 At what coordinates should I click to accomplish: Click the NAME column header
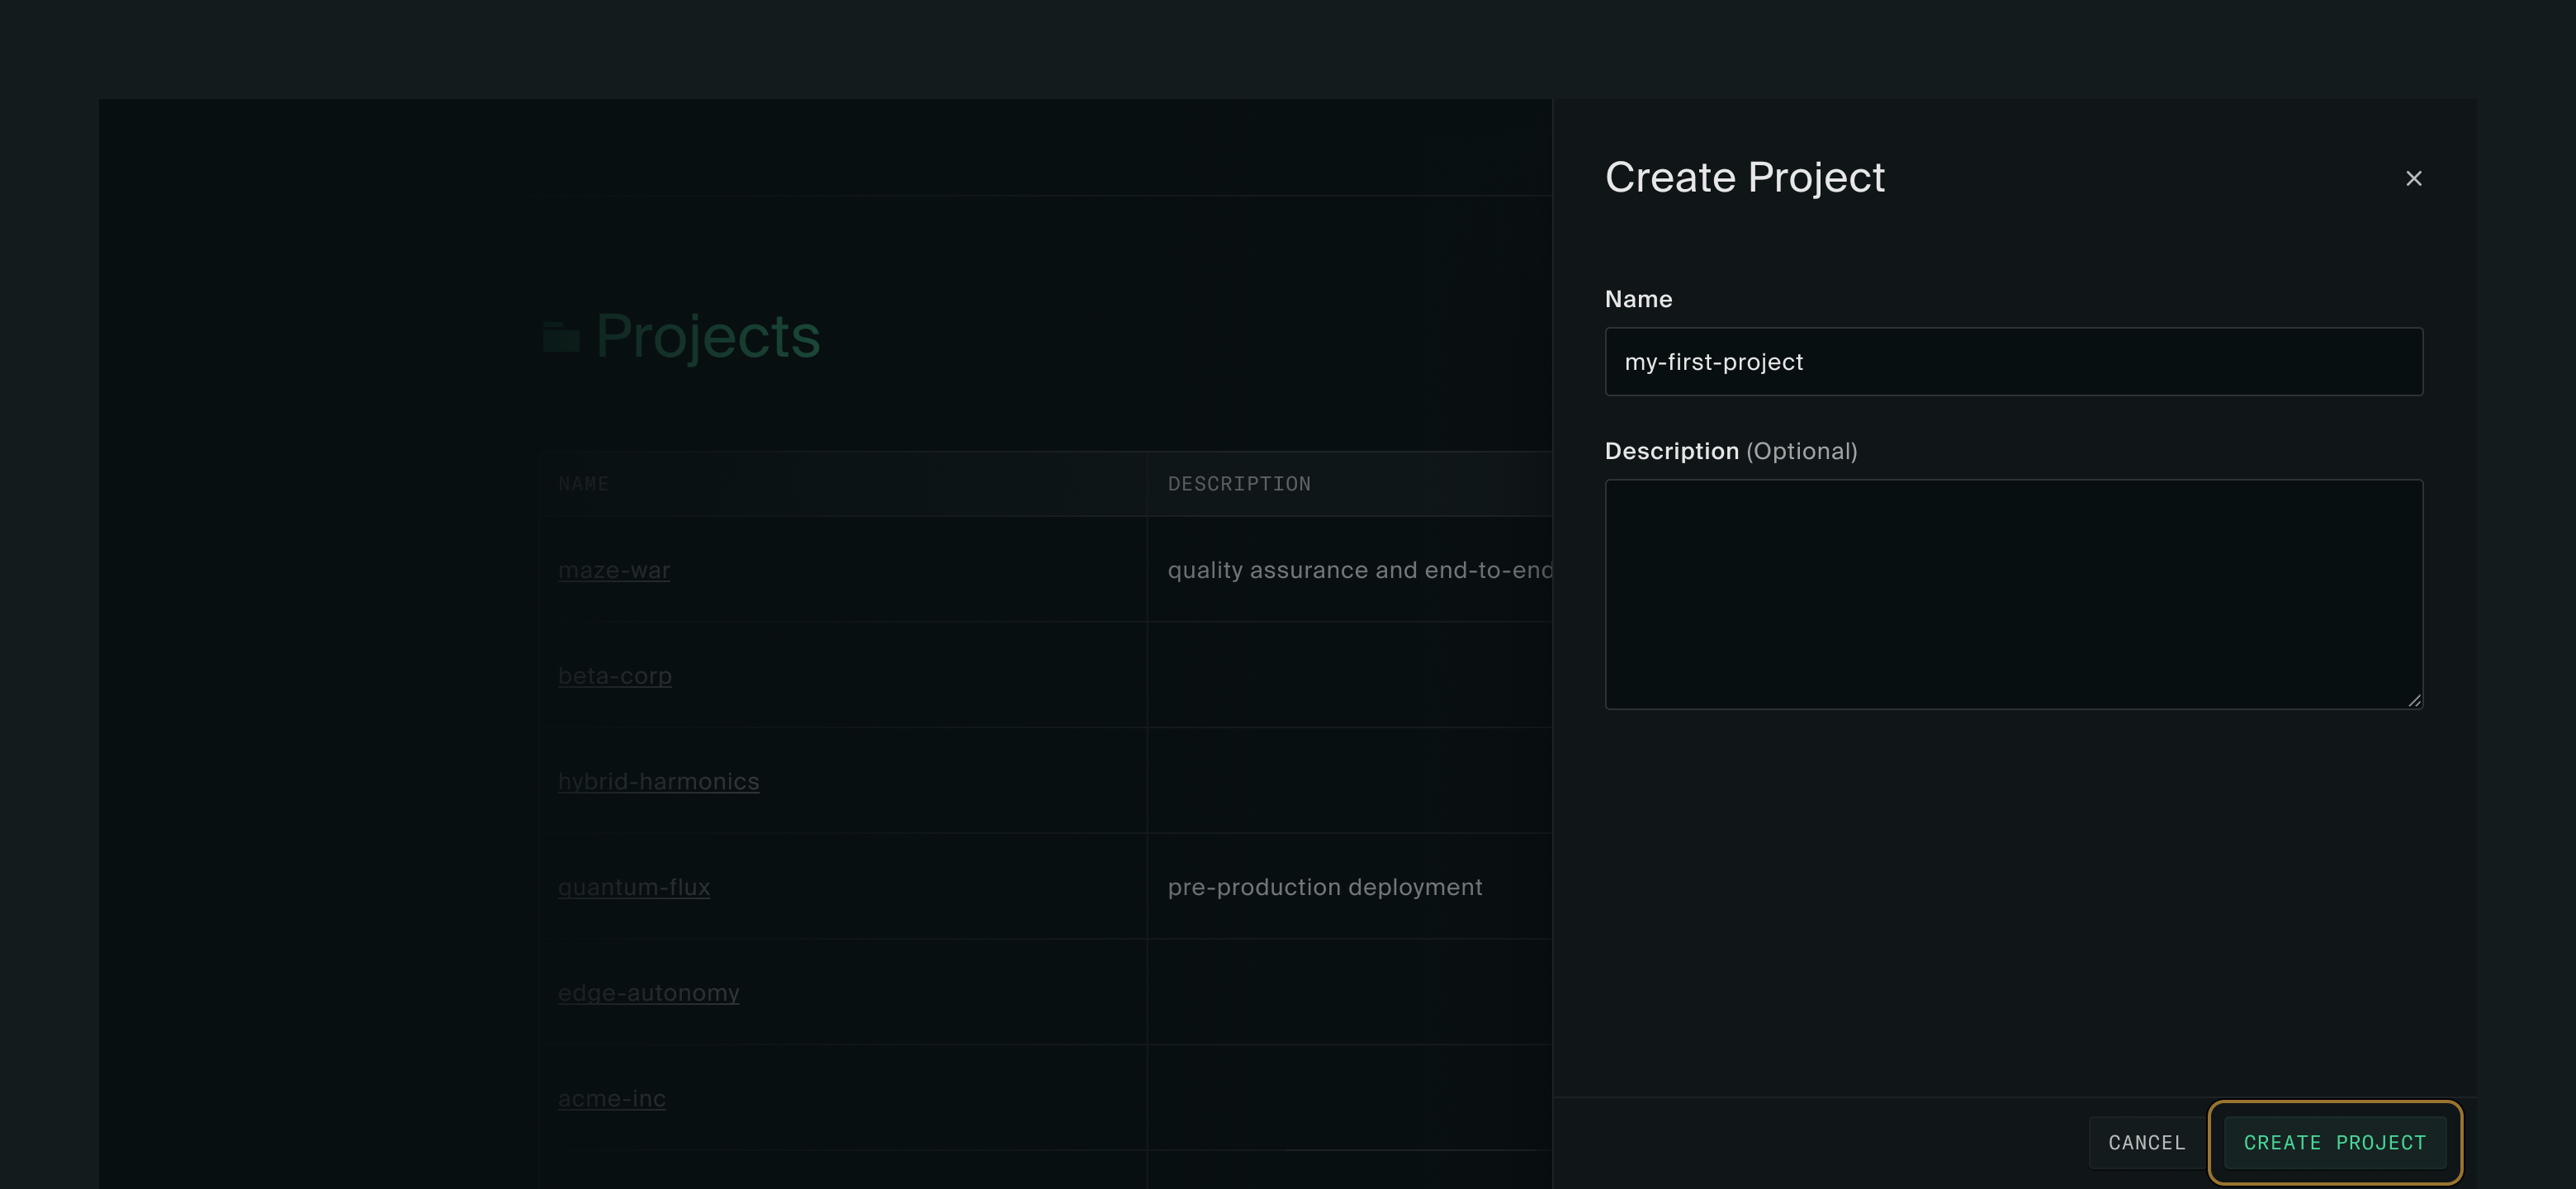click(x=584, y=484)
